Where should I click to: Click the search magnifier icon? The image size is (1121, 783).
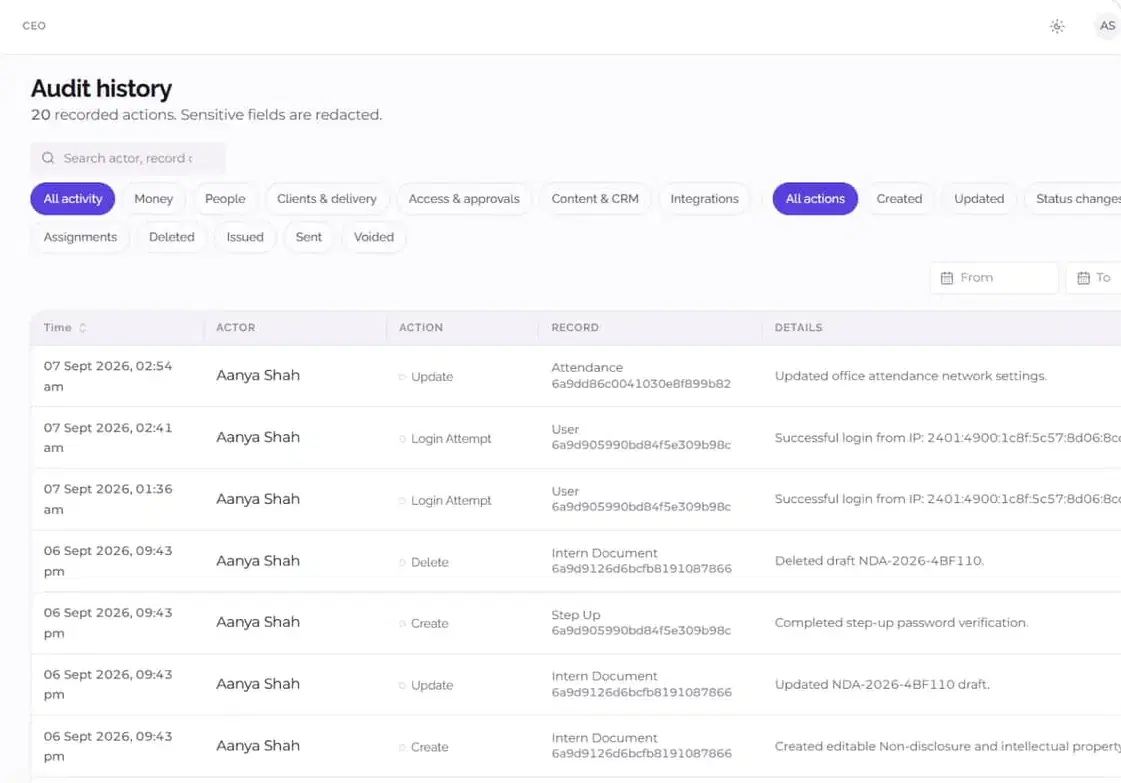point(48,158)
